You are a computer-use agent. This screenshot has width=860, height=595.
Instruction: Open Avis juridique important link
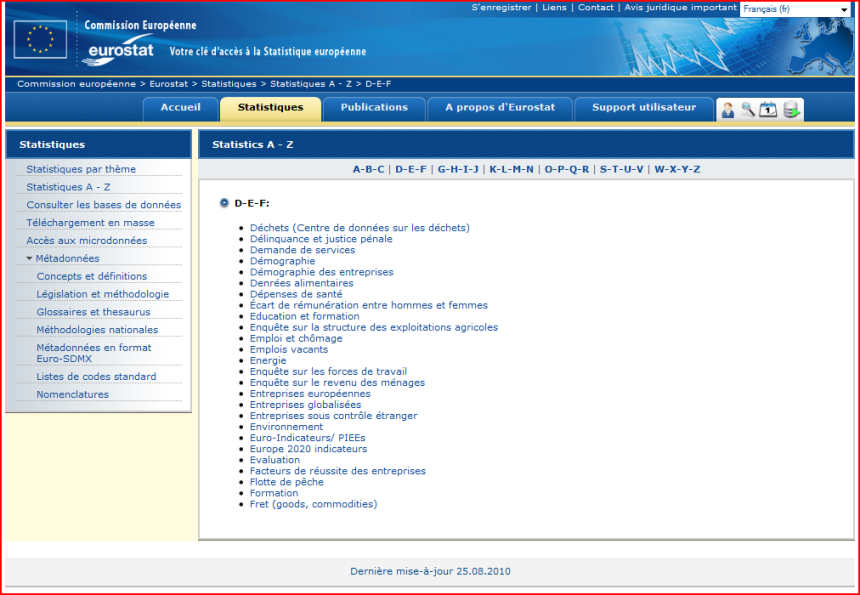[x=681, y=8]
